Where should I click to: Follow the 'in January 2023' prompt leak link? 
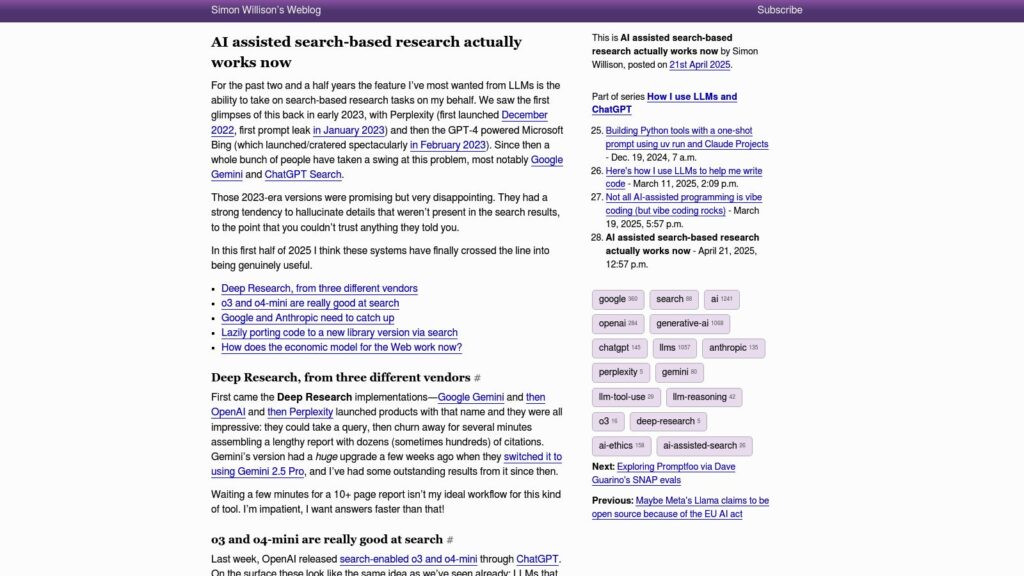tap(349, 130)
